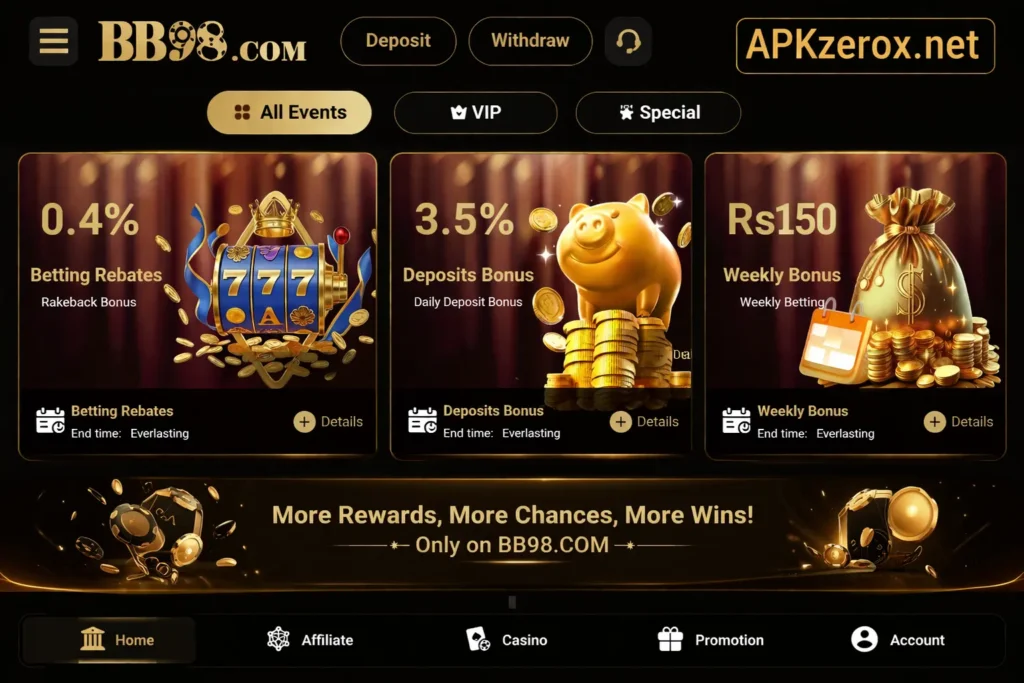Click calendar icon beside Betting Rebates
This screenshot has width=1024, height=683.
point(50,421)
